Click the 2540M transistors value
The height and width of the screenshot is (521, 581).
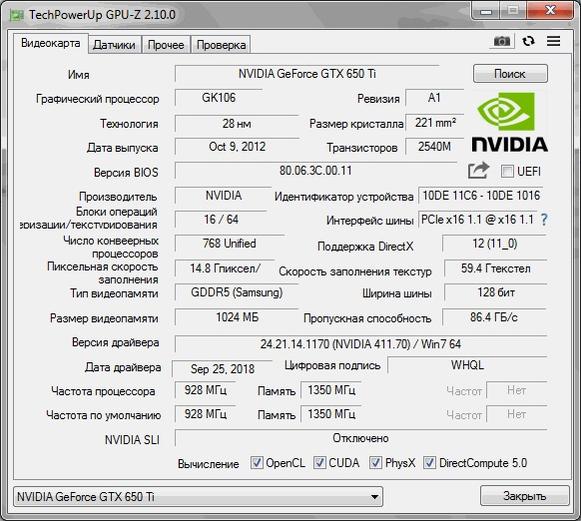coord(435,147)
